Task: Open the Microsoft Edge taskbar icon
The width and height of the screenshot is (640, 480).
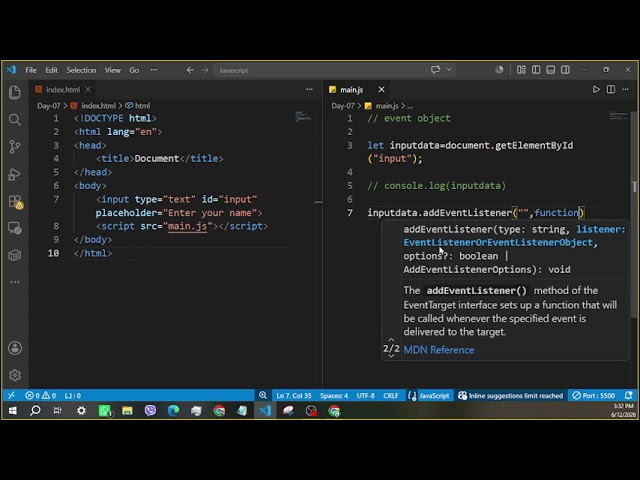Action: tap(173, 411)
